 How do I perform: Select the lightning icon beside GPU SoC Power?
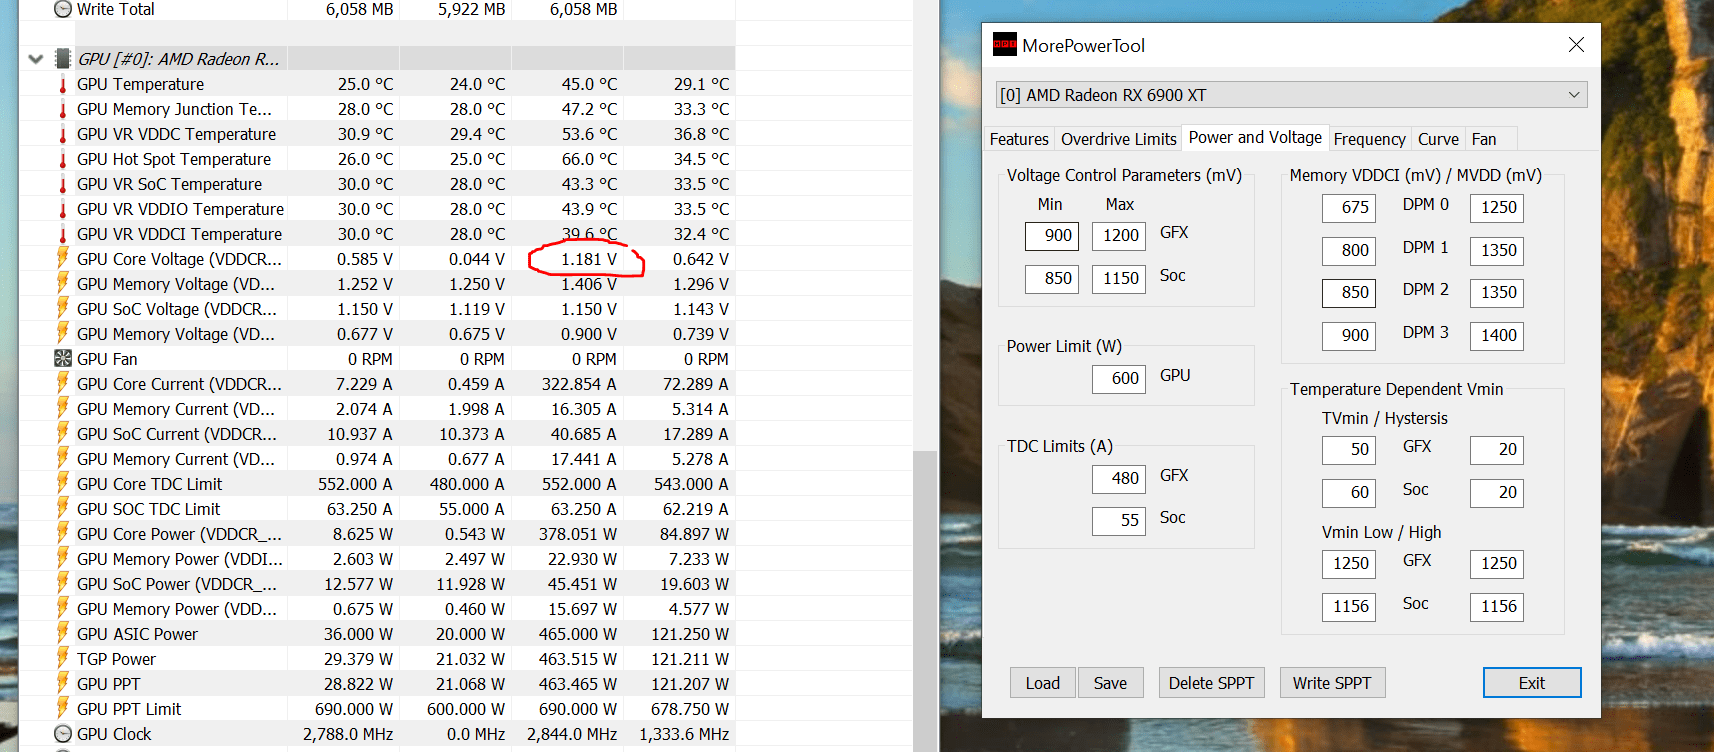(63, 584)
